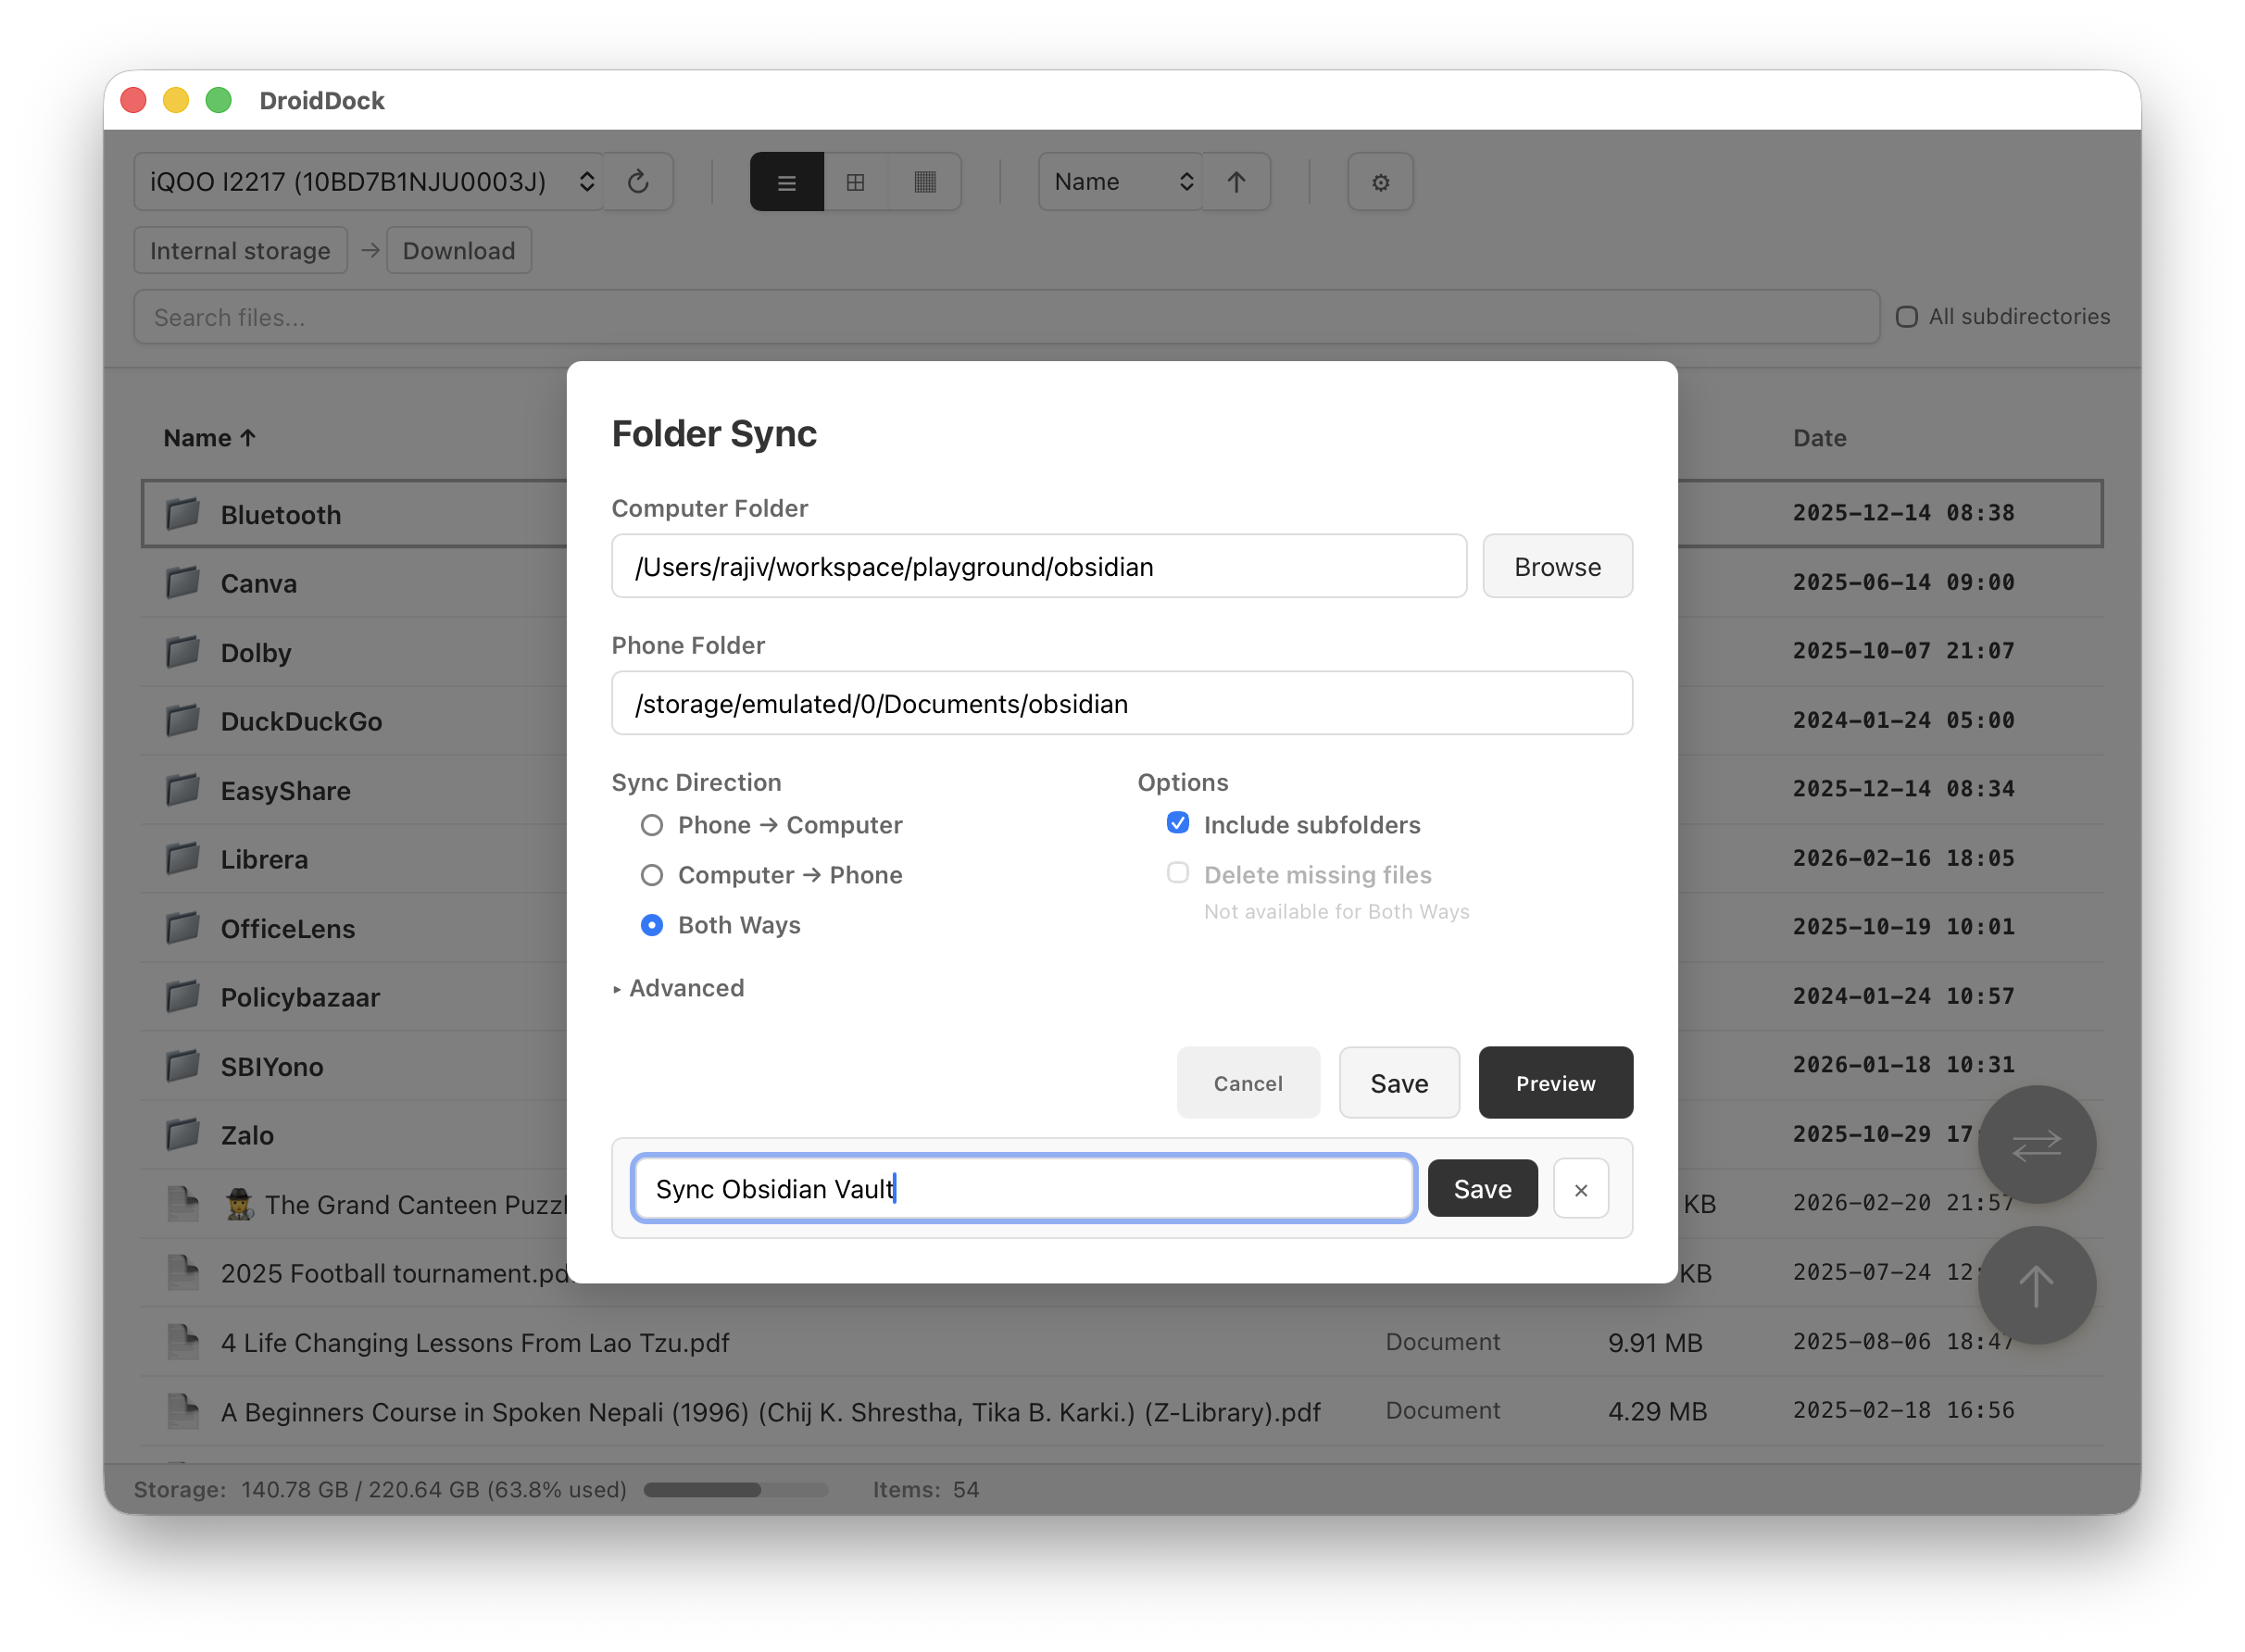Open settings gear icon
Image resolution: width=2245 pixels, height=1652 pixels.
click(1380, 182)
